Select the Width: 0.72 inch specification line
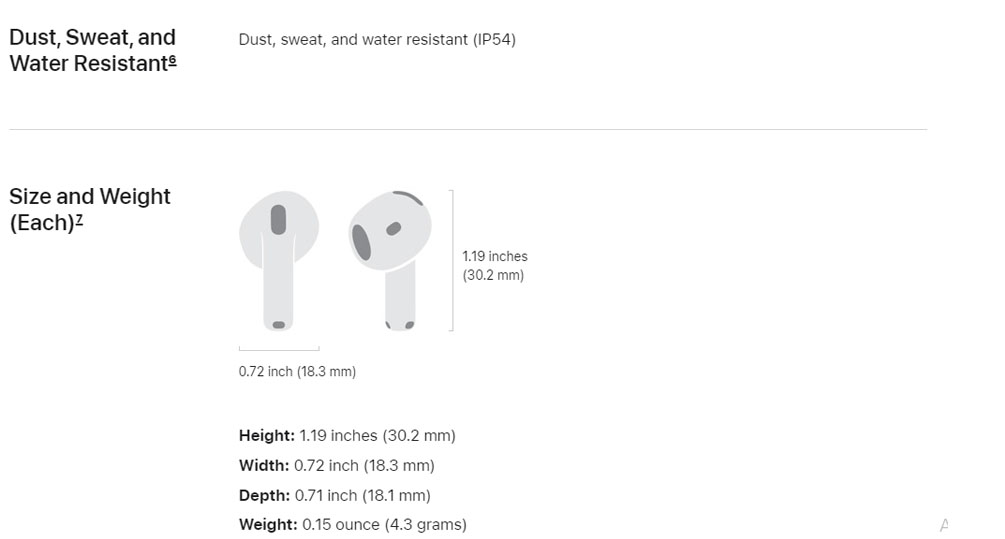The height and width of the screenshot is (539, 1005). coord(336,466)
